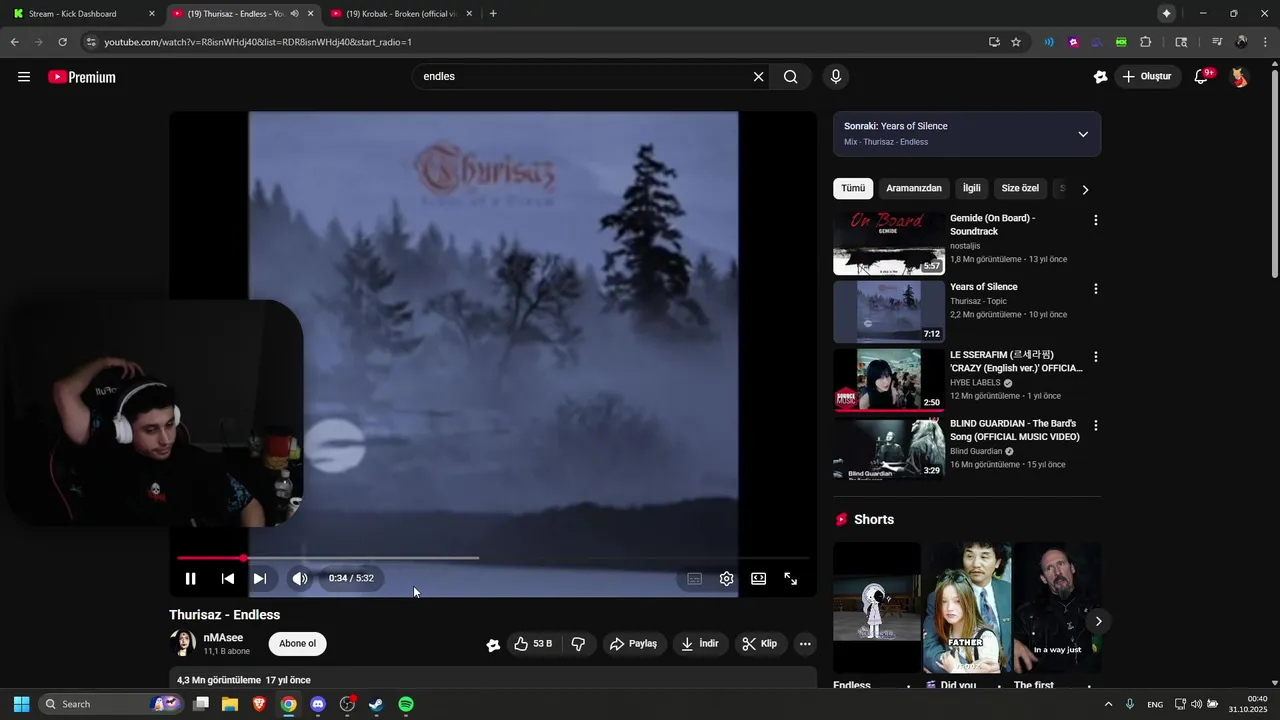This screenshot has height=720, width=1280.
Task: Go back in browser history
Action: click(x=14, y=42)
